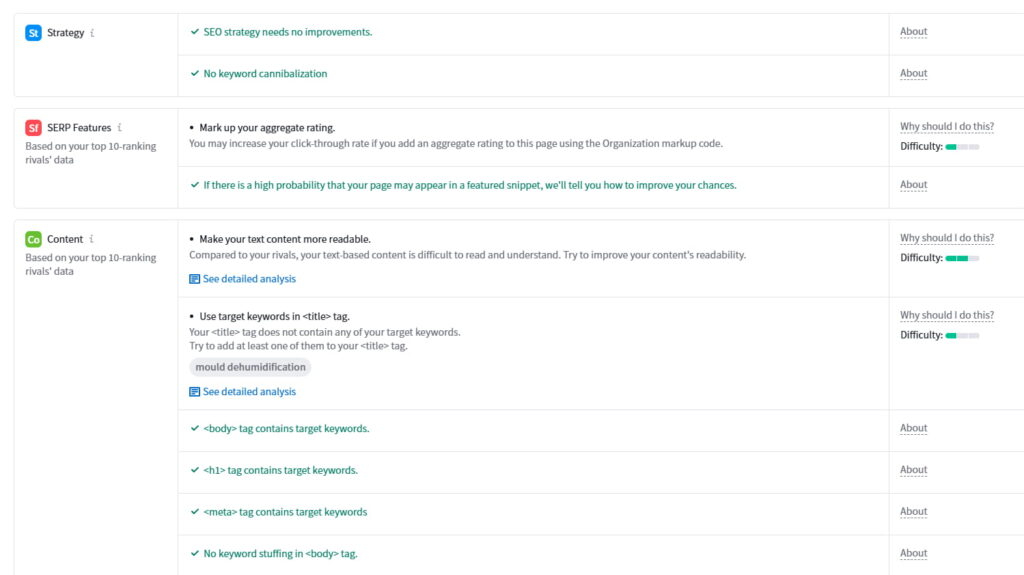1024x575 pixels.
Task: Click 'SEO strategy needs no improvements.' text
Action: (x=287, y=32)
